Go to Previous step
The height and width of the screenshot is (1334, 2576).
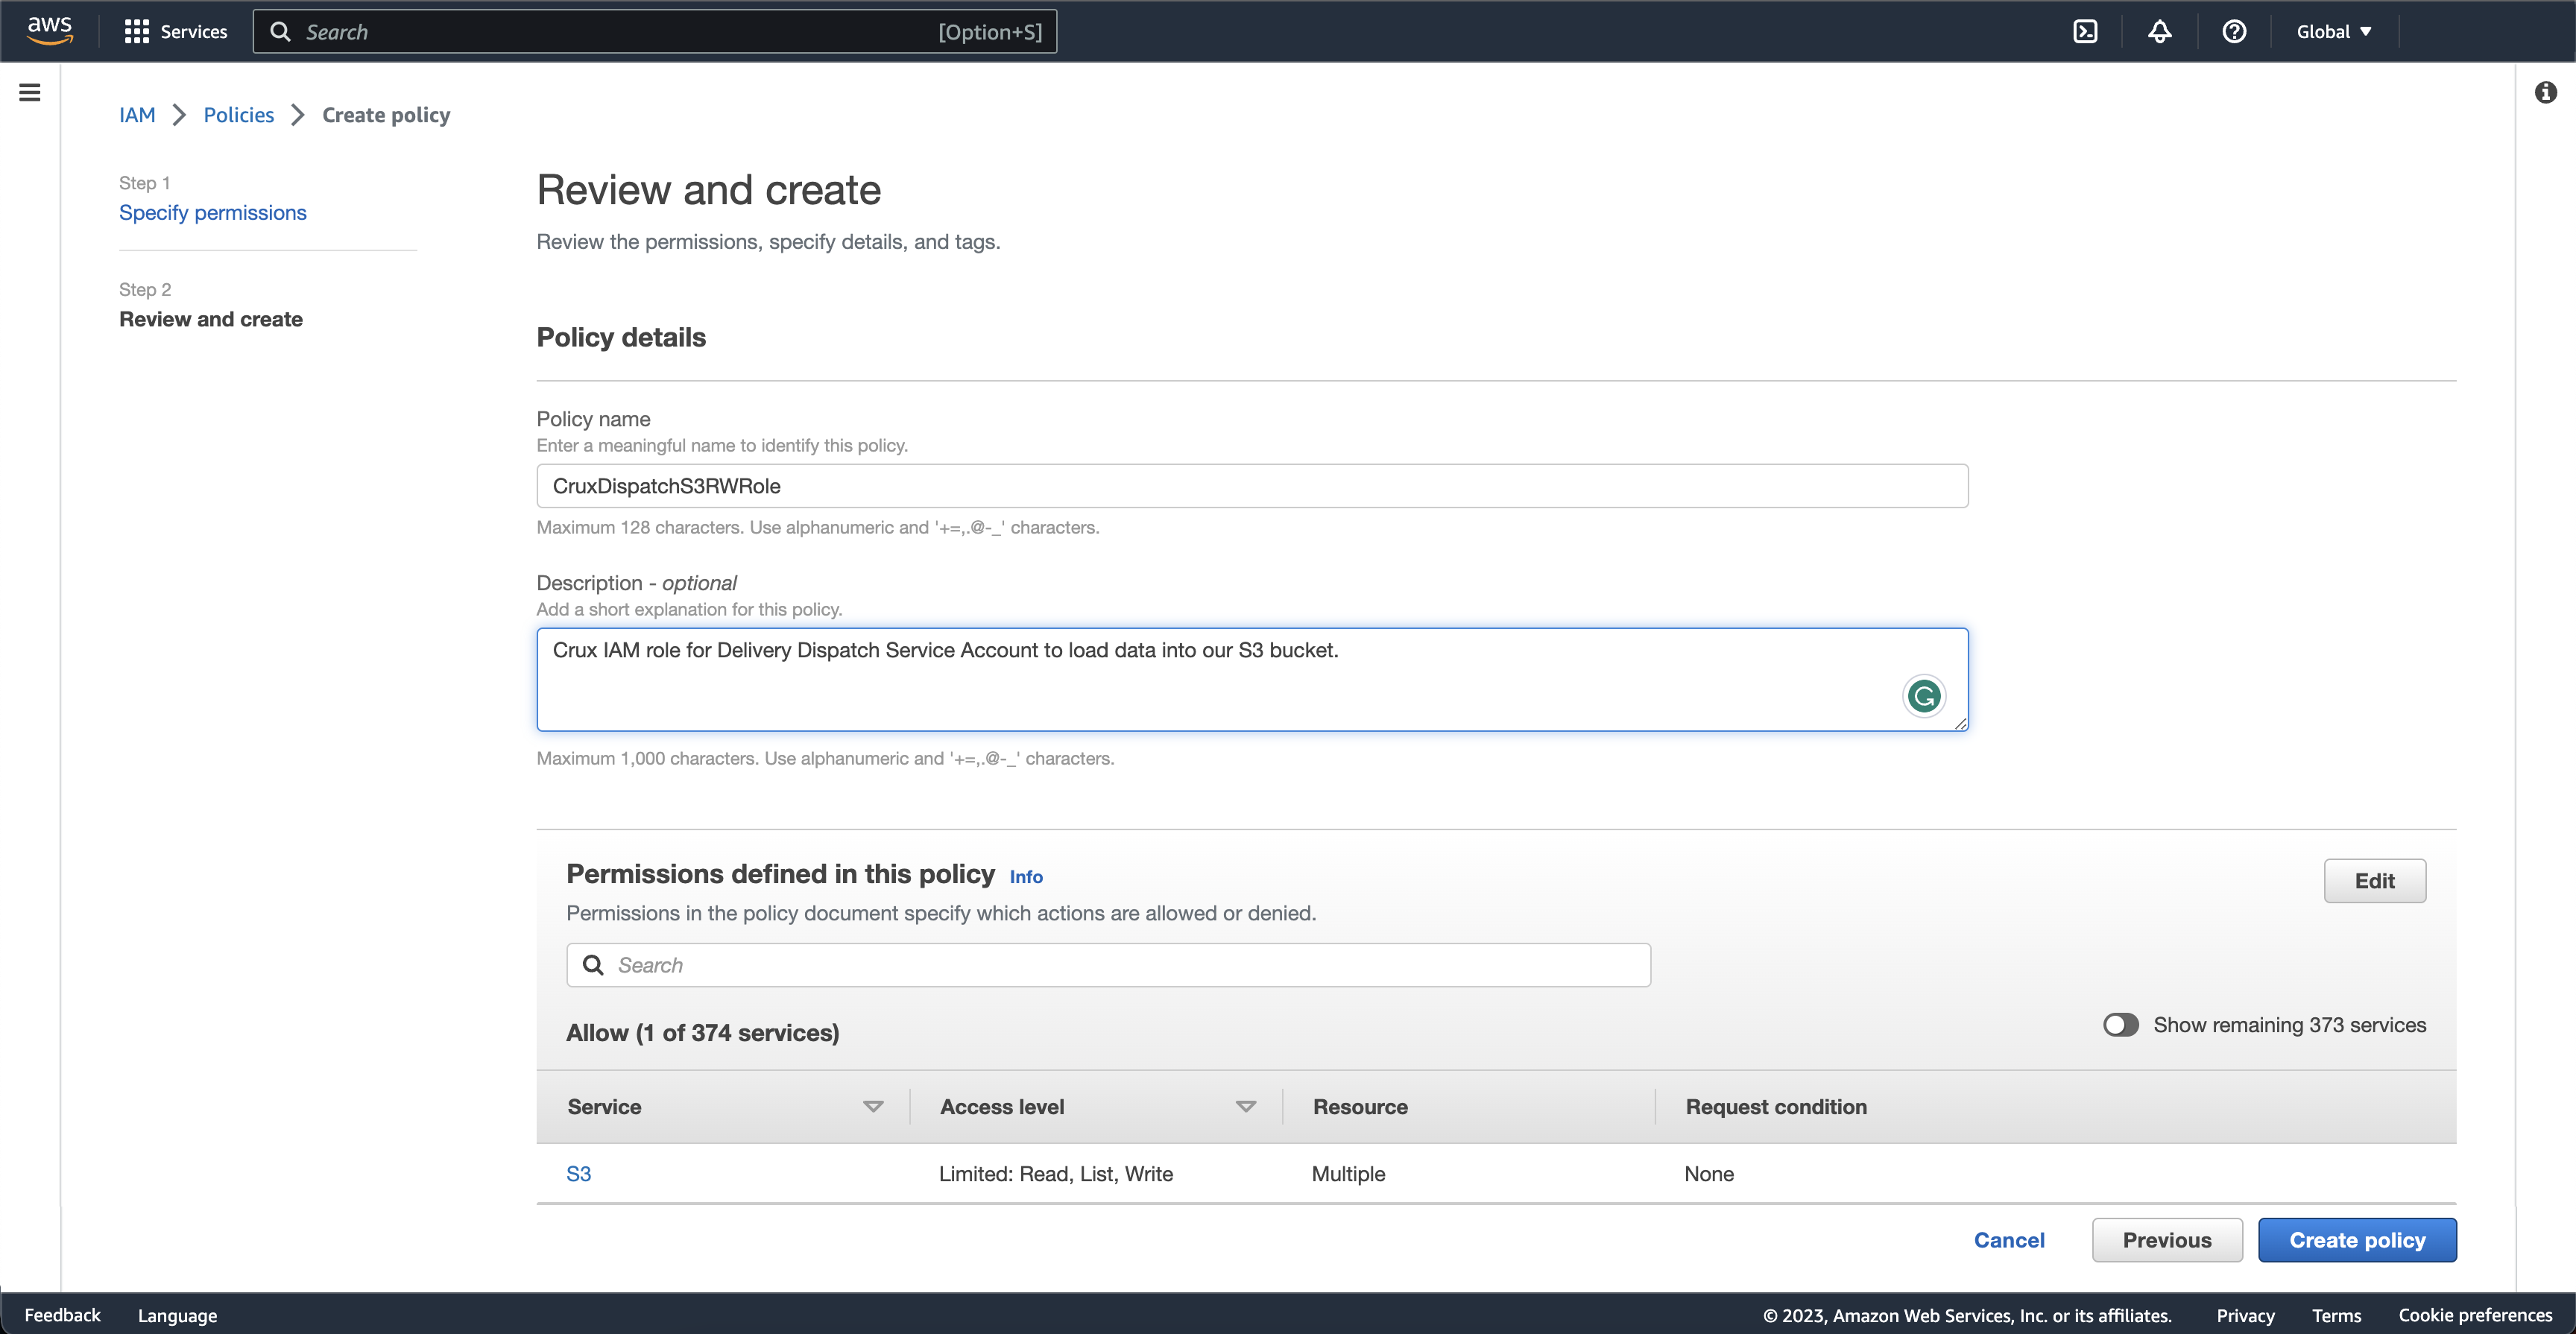click(x=2167, y=1240)
